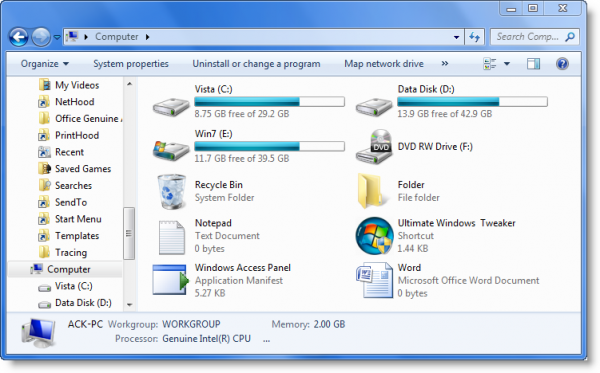Click System properties

(x=131, y=64)
